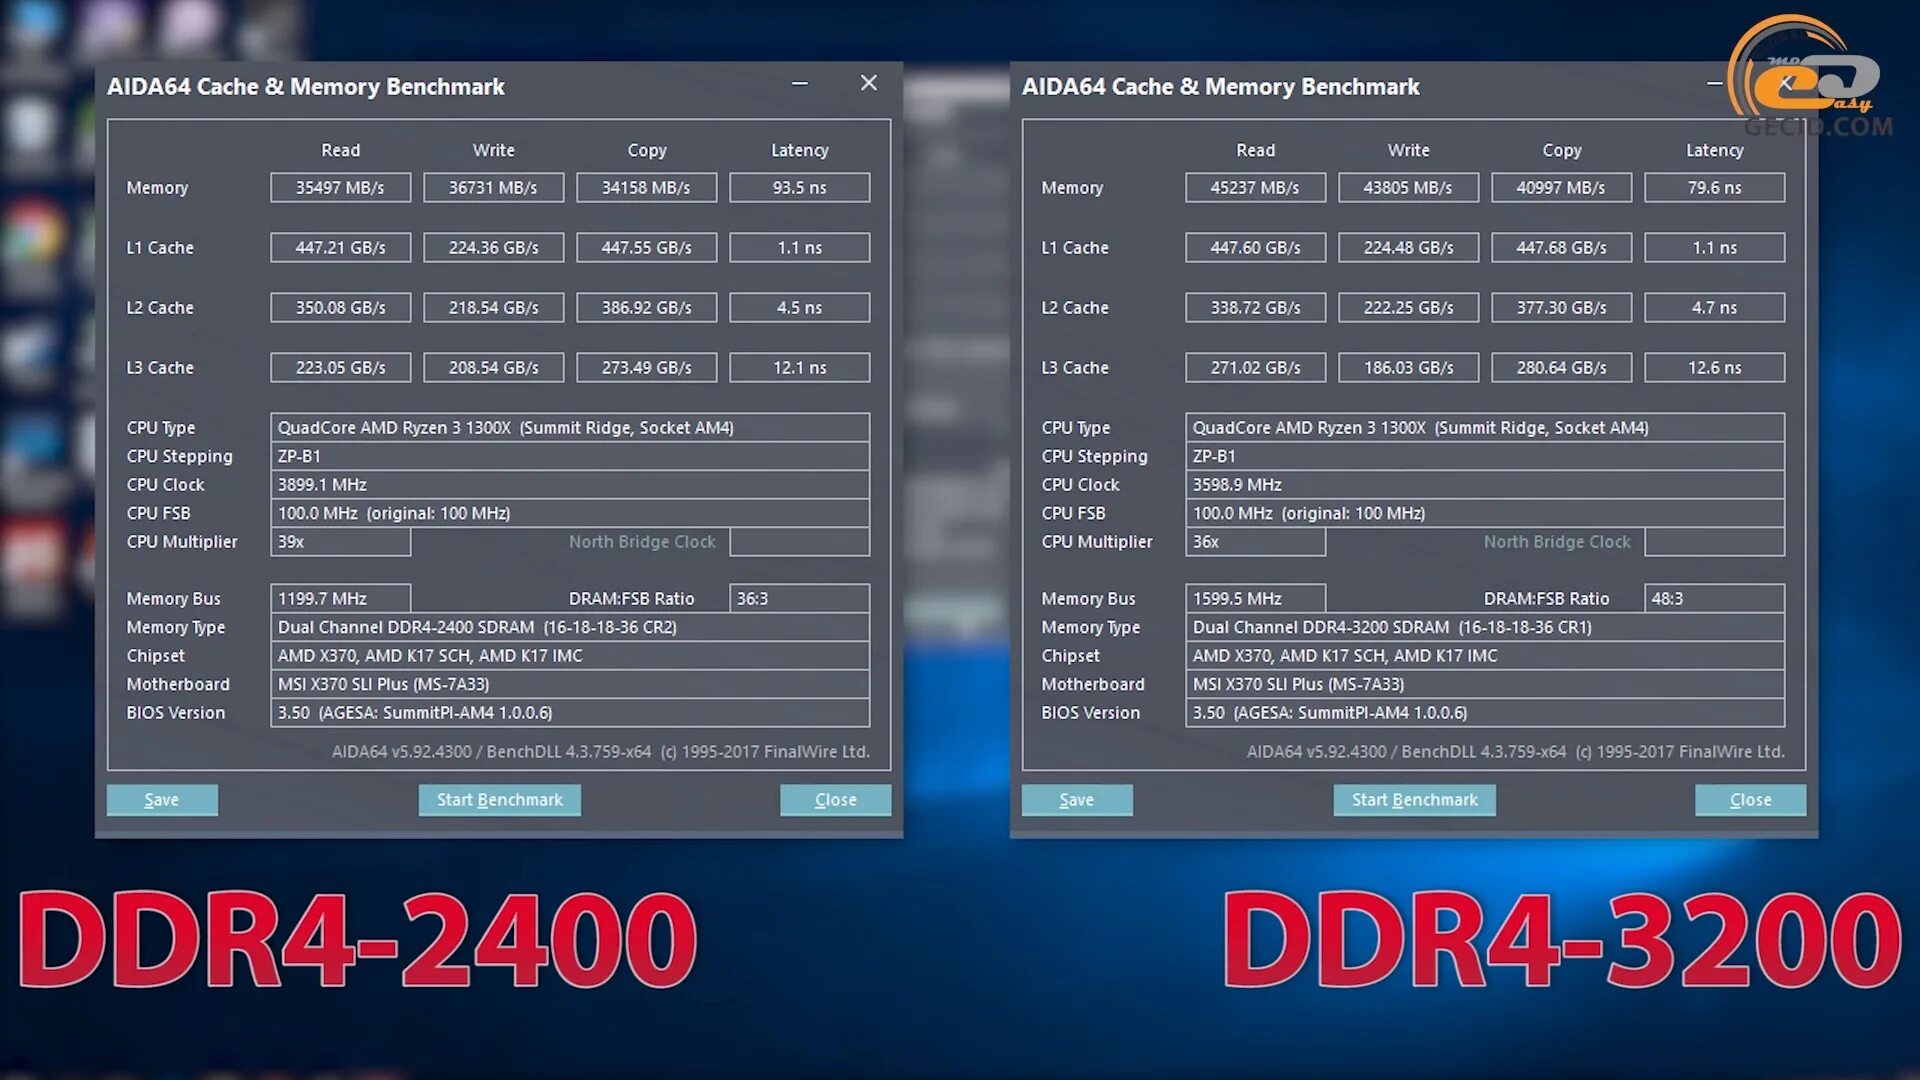Viewport: 1920px width, 1080px height.
Task: Click Save button in DDR4-2400 window
Action: tap(162, 800)
